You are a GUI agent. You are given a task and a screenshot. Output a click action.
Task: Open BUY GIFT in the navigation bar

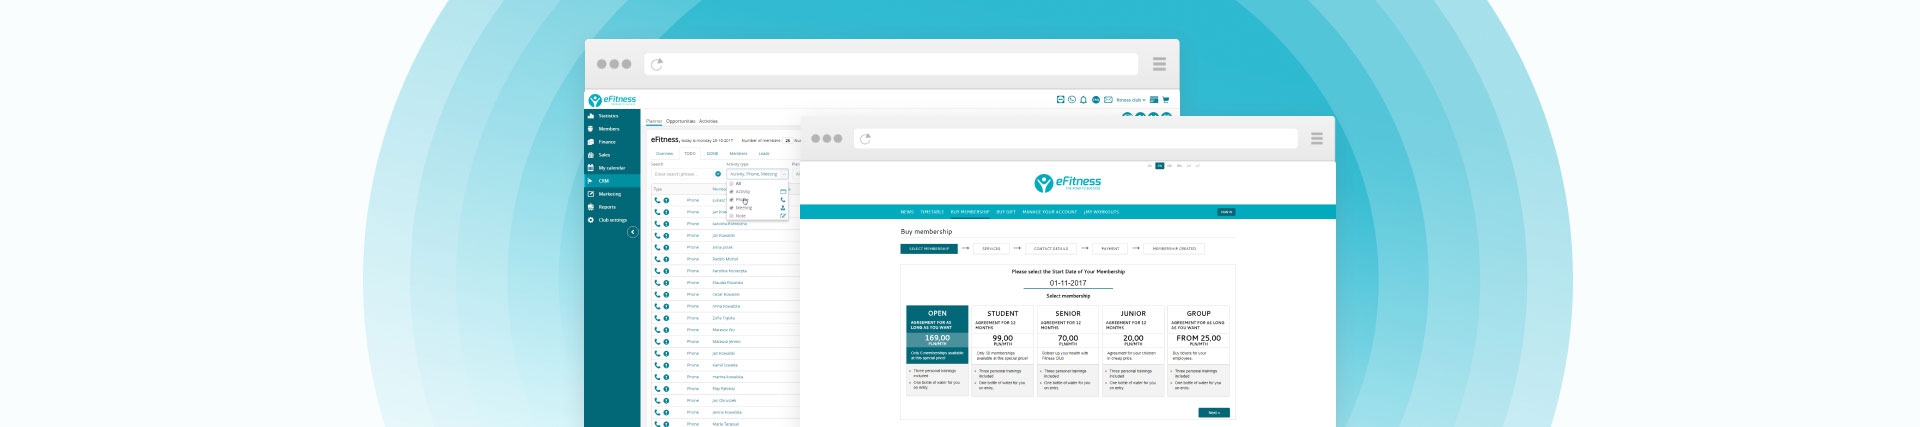click(x=1006, y=212)
